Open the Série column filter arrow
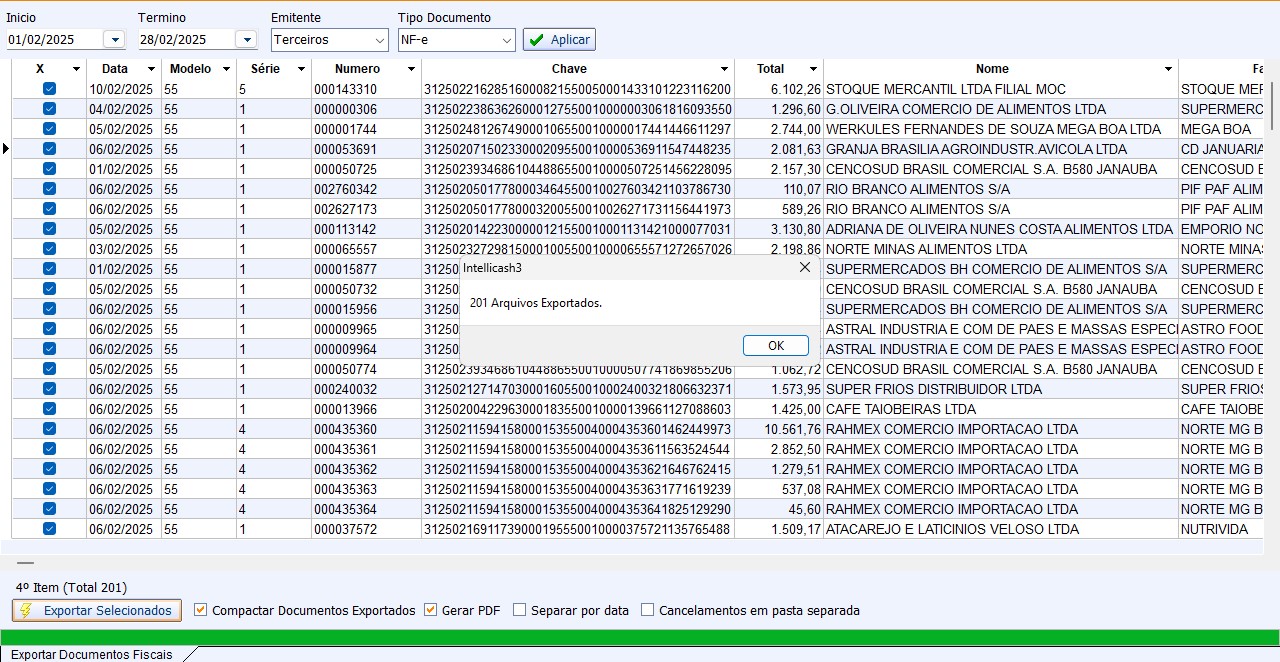The image size is (1280, 662). 301,69
